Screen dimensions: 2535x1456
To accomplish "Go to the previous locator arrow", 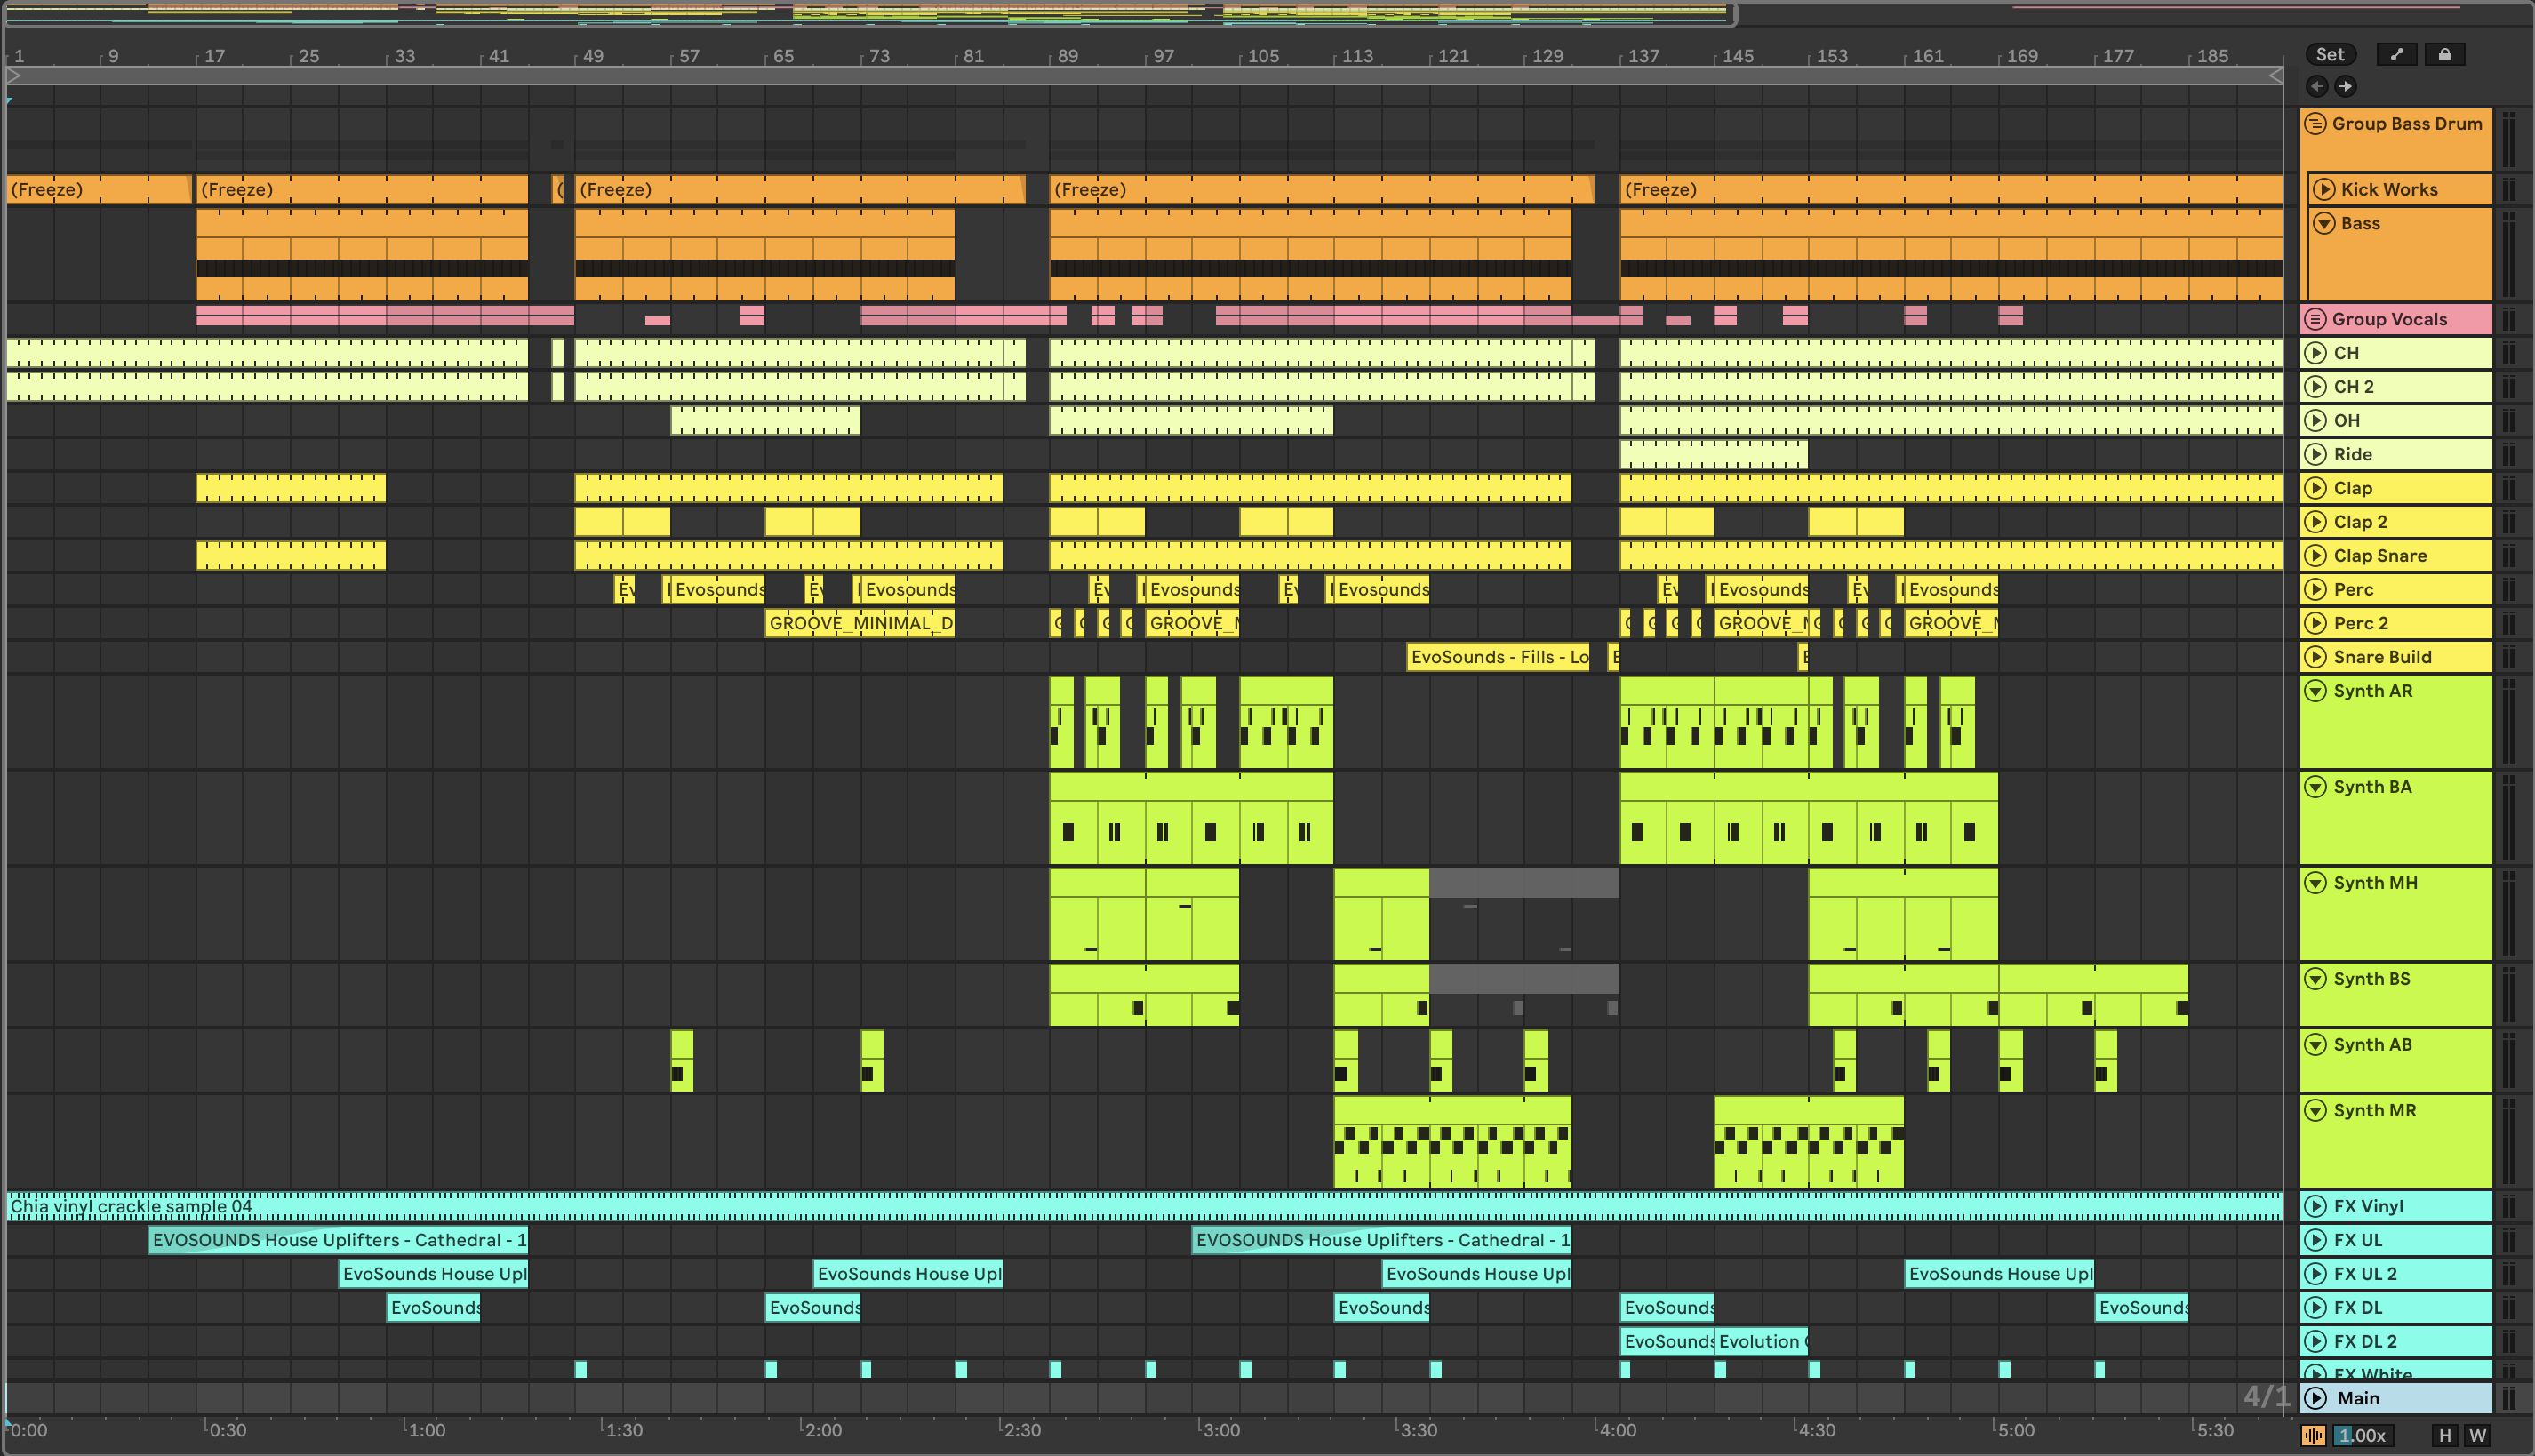I will [x=2316, y=86].
